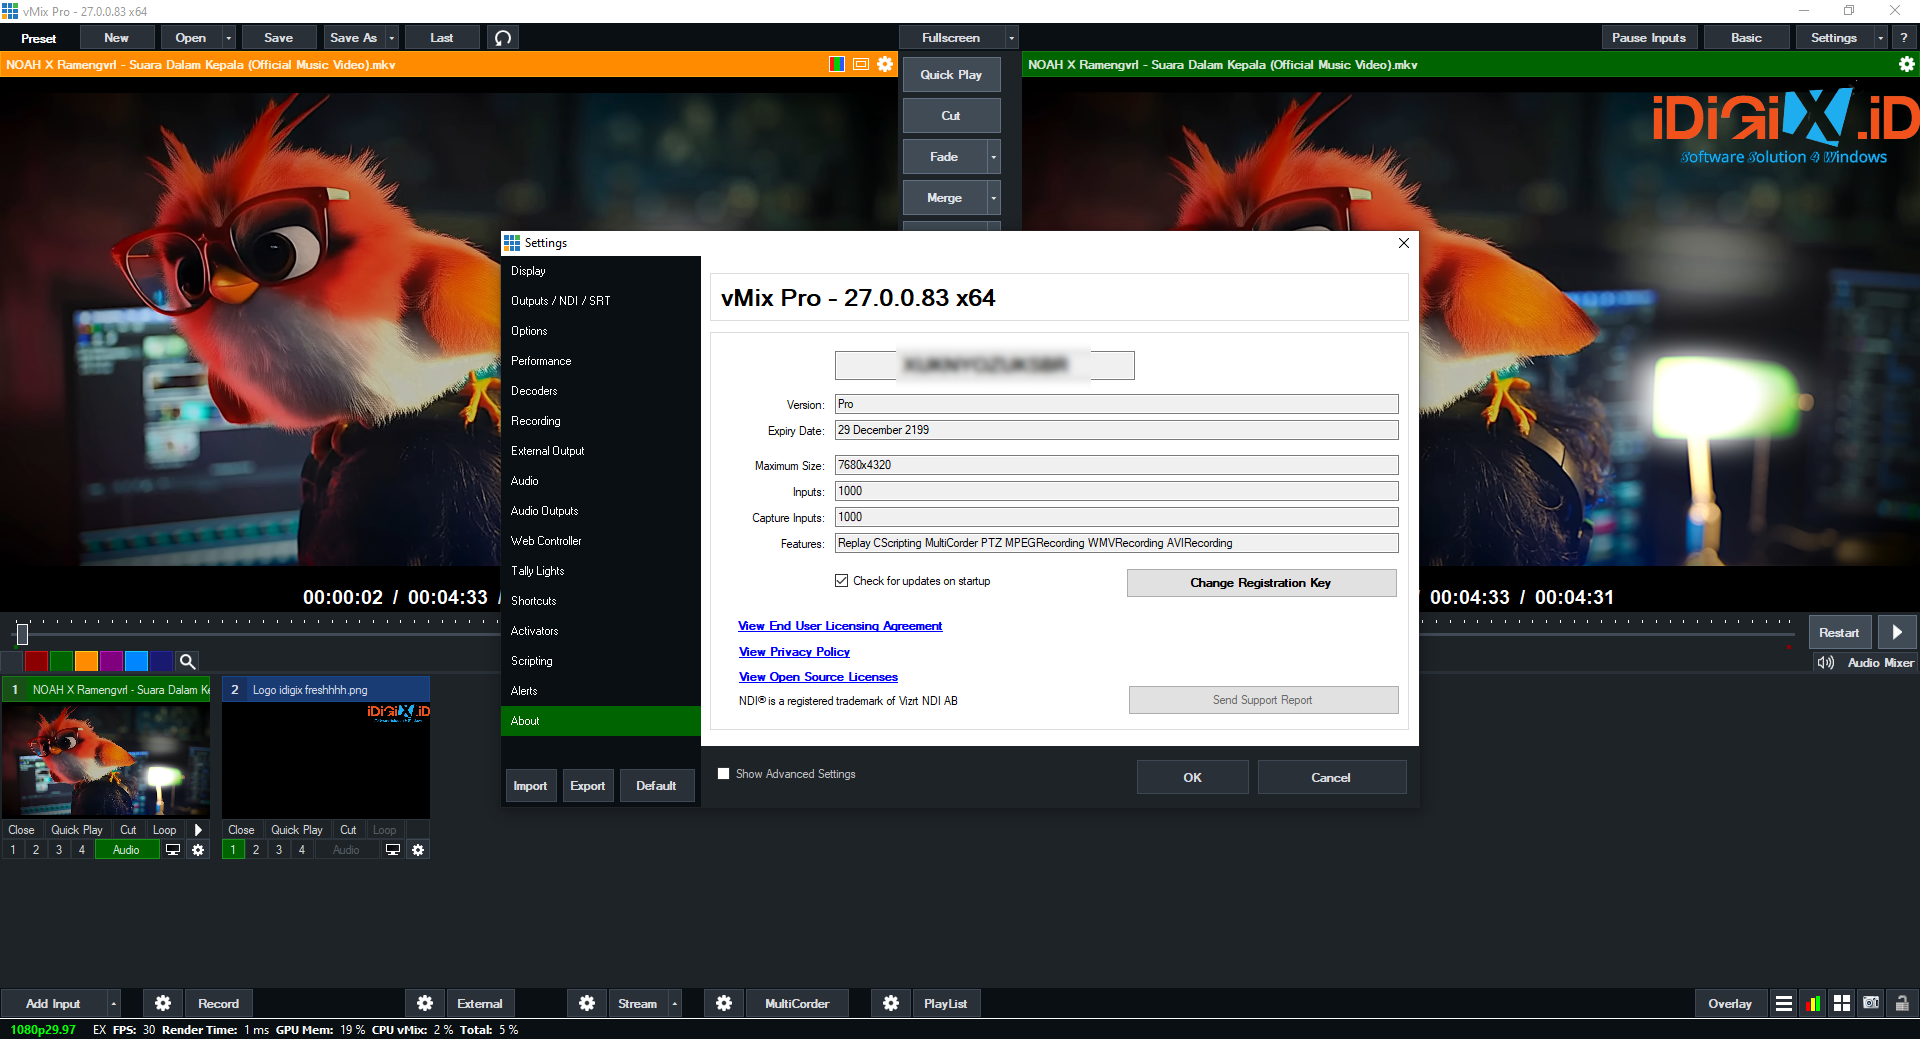Screen dimensions: 1920x1039
Task: Select the red input color swatch
Action: [x=36, y=661]
